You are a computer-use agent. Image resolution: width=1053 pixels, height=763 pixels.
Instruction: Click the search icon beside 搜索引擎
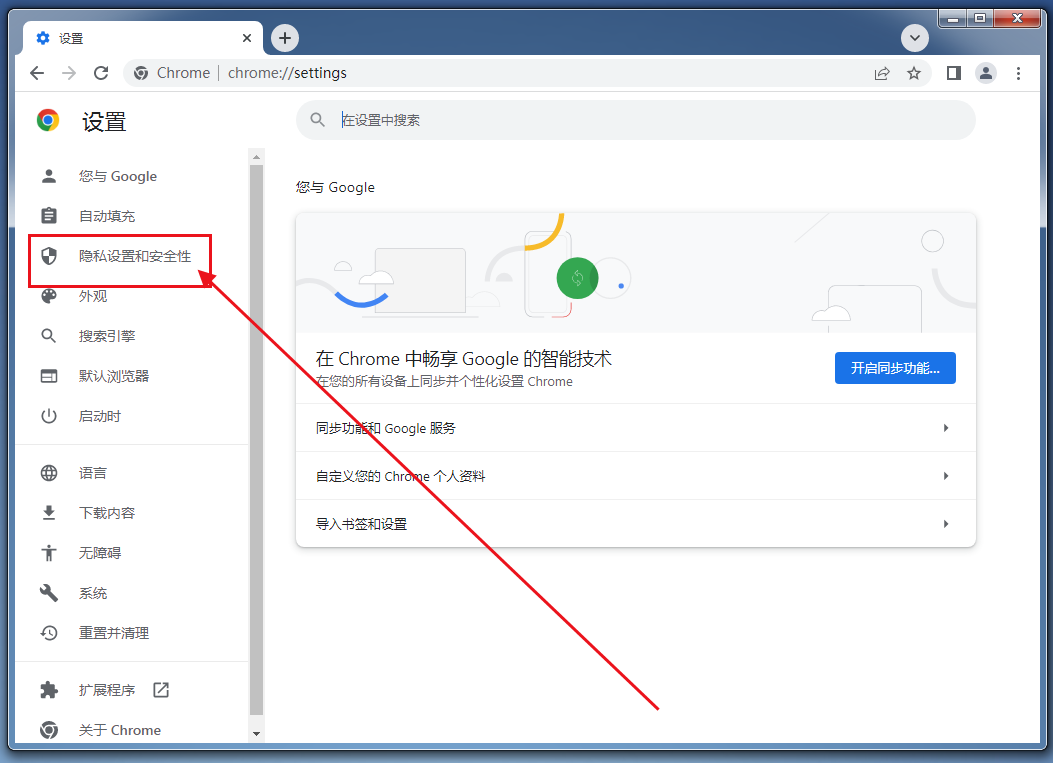(x=49, y=336)
